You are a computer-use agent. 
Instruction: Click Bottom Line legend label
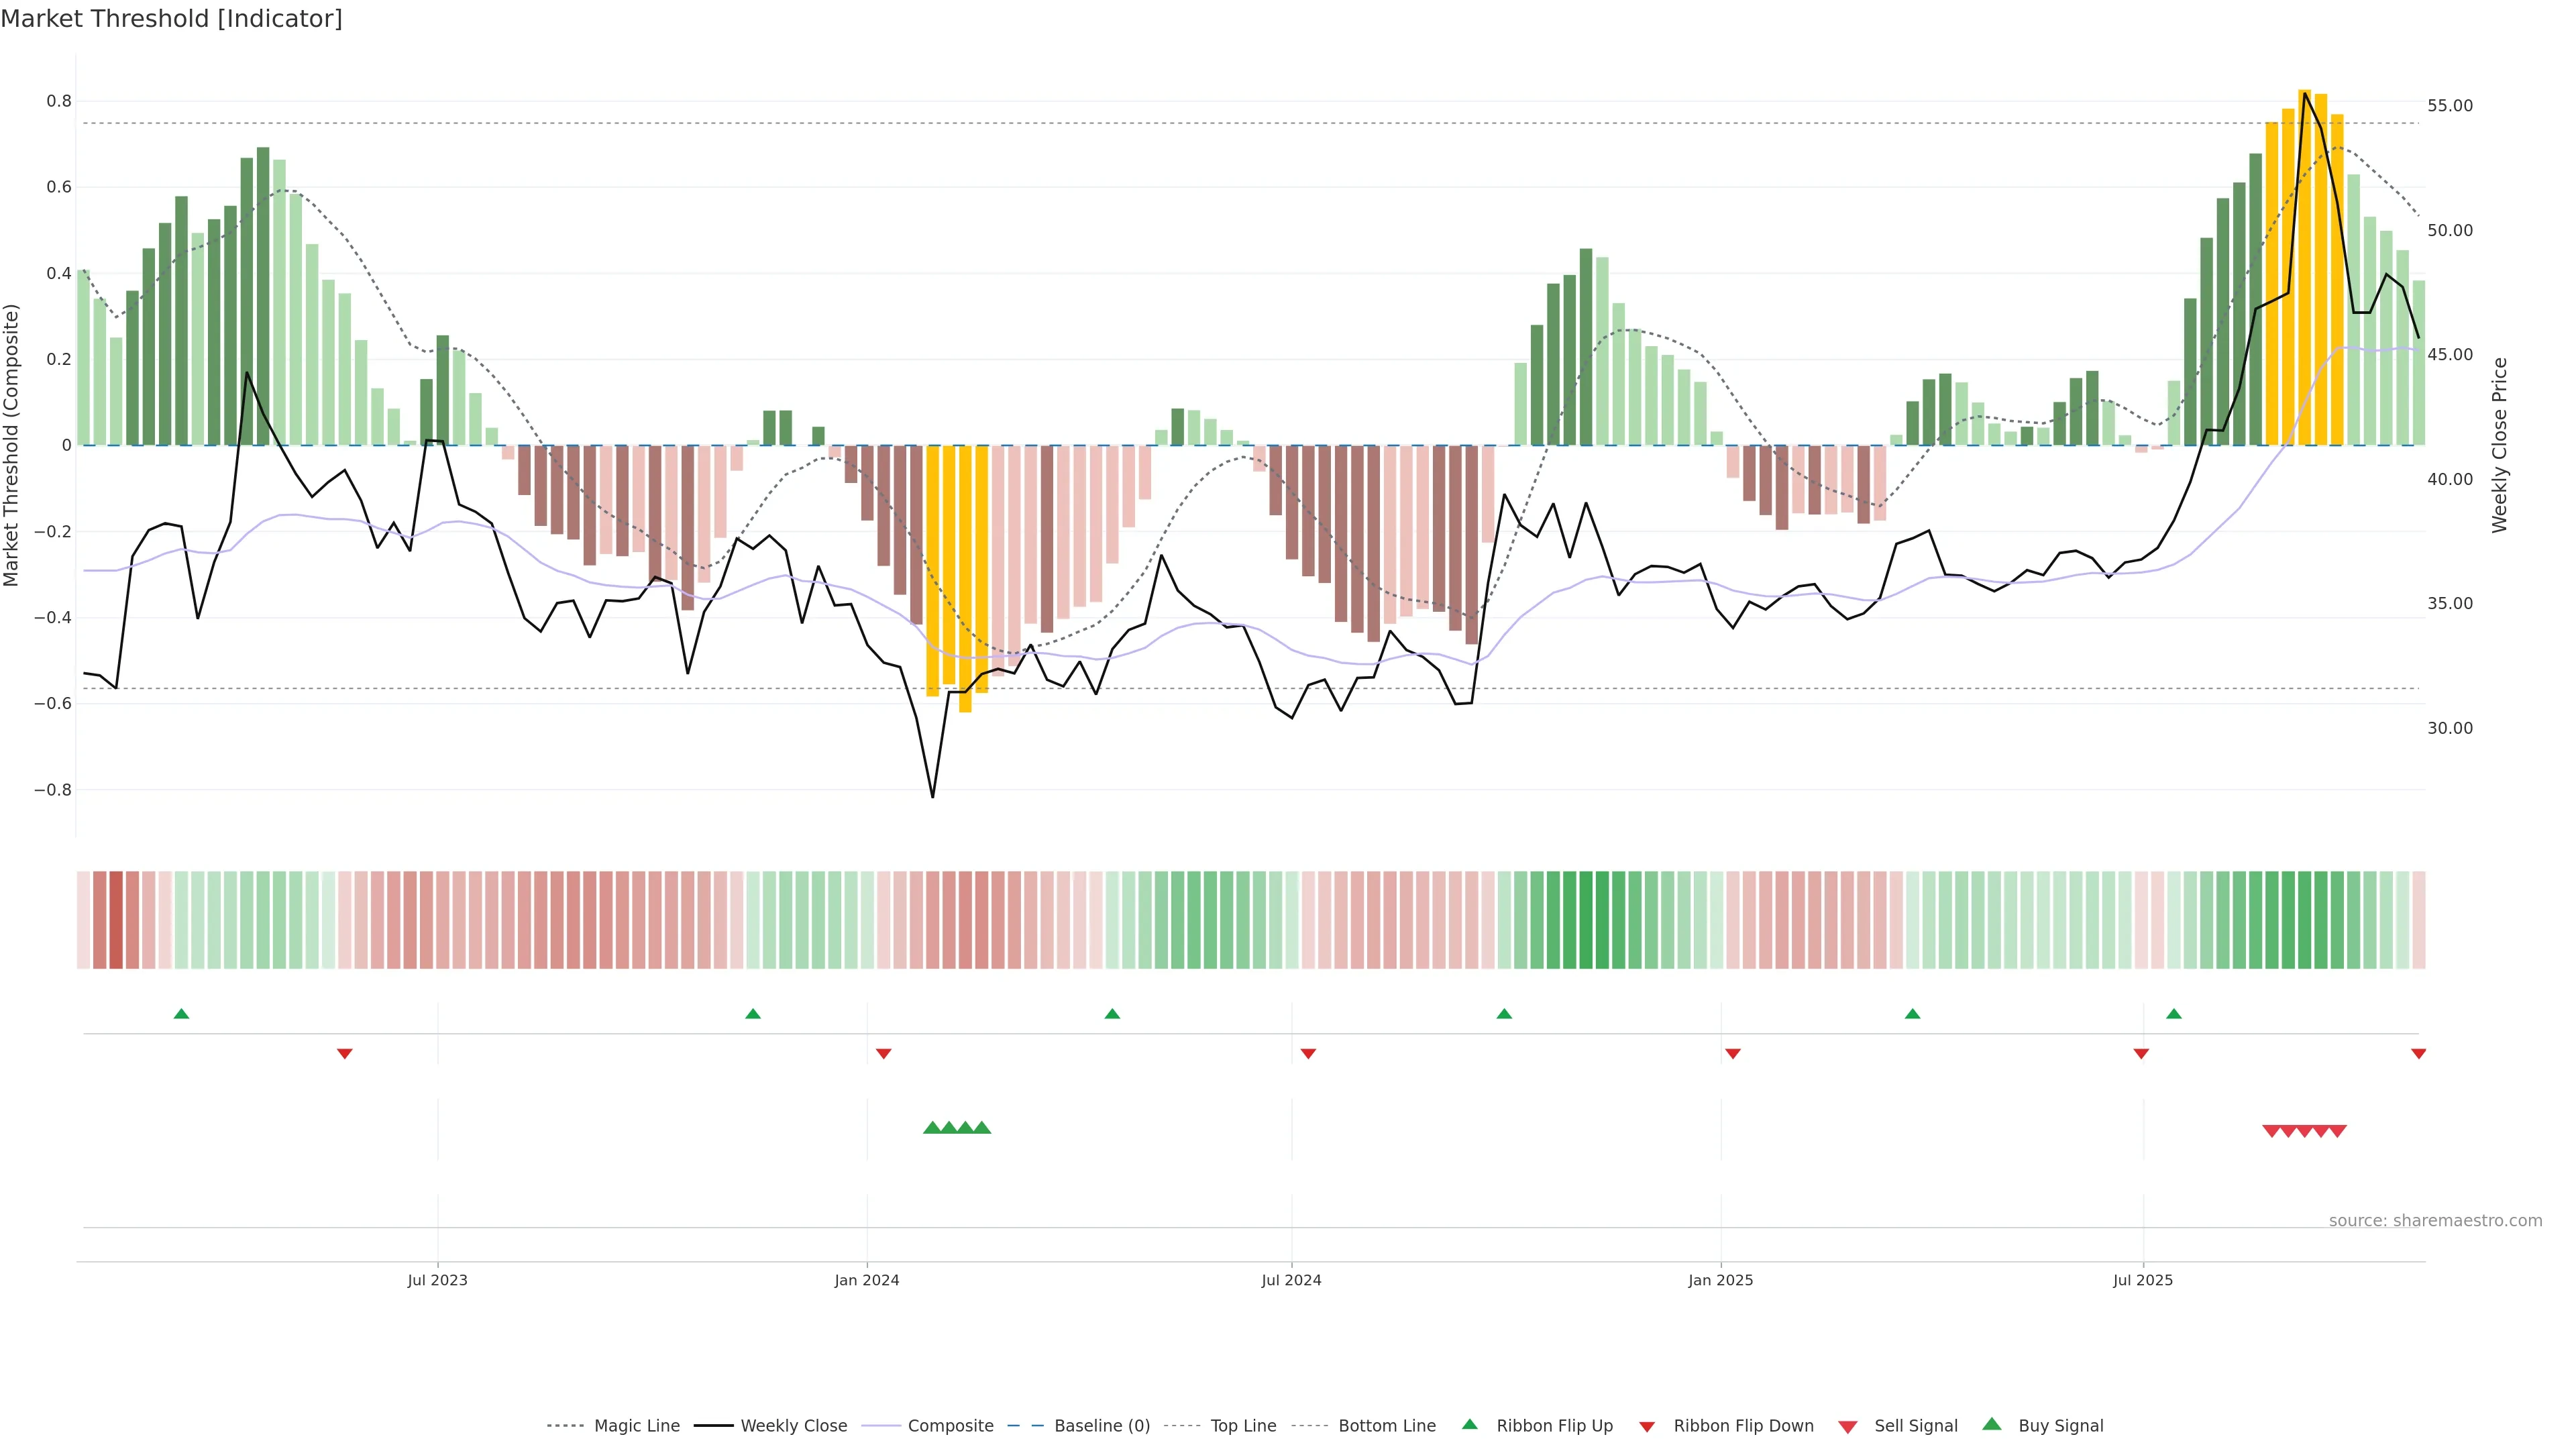tap(1386, 1426)
